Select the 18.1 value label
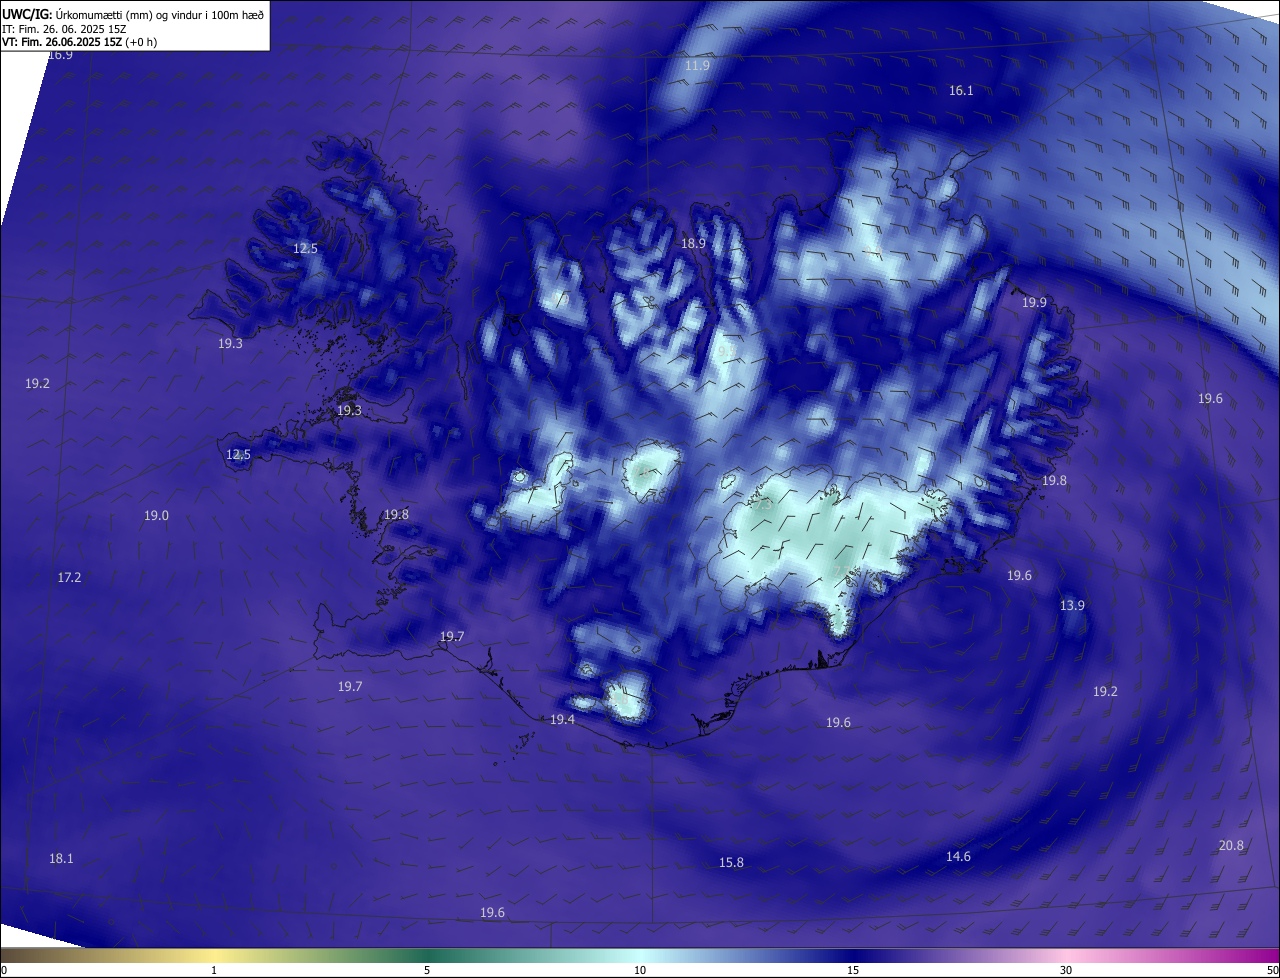The height and width of the screenshot is (978, 1280). click(x=61, y=858)
